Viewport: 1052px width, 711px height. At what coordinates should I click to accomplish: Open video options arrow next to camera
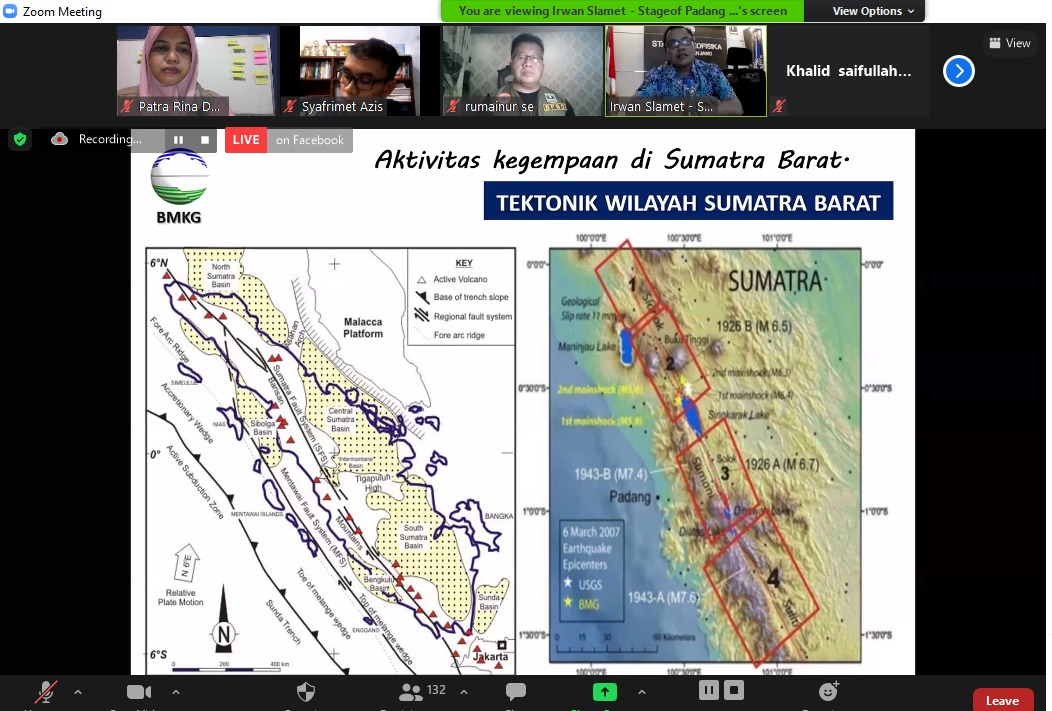pos(176,692)
